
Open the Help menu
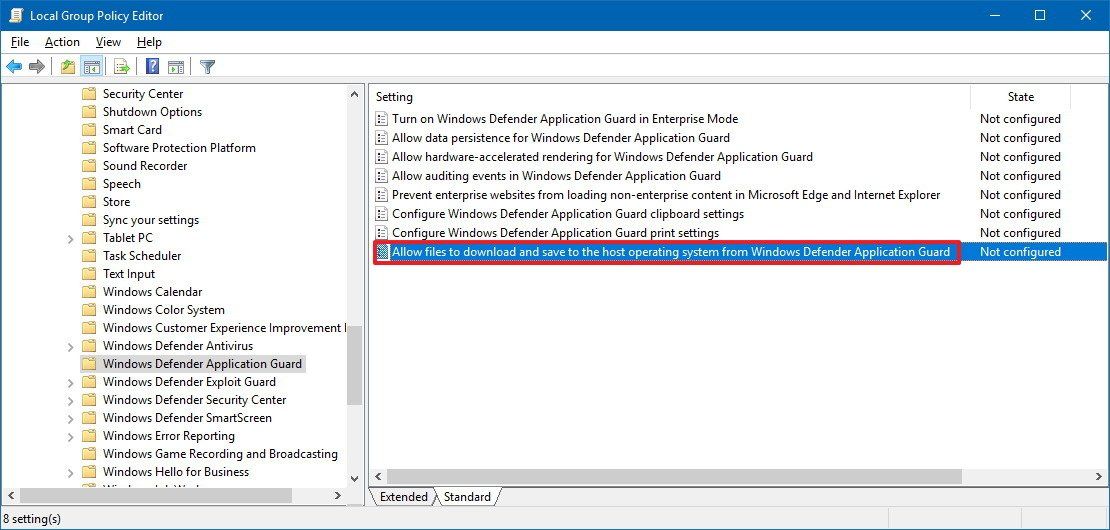coord(149,42)
